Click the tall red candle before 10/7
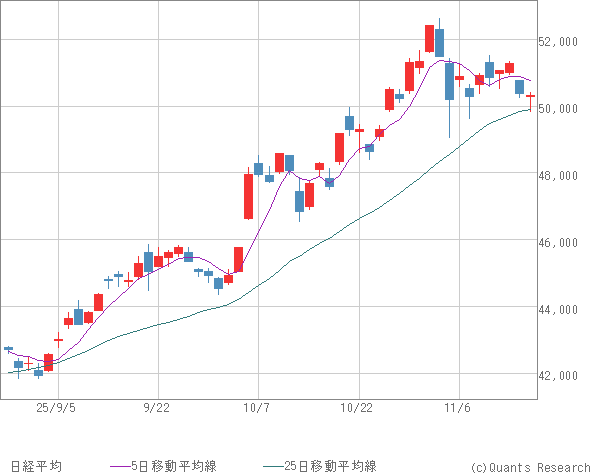 click(x=248, y=196)
